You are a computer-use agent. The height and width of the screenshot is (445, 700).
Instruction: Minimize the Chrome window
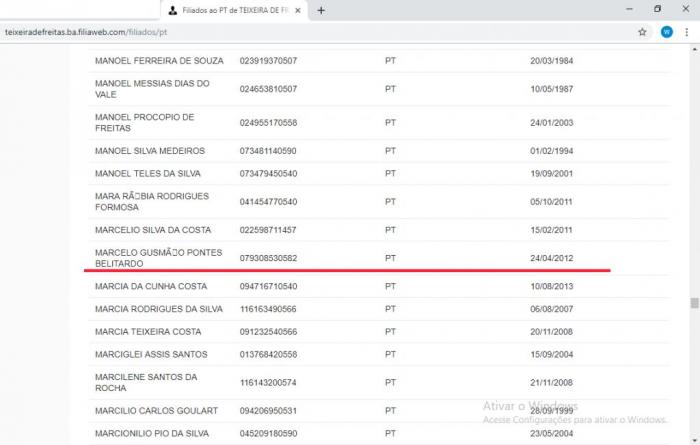(x=624, y=9)
